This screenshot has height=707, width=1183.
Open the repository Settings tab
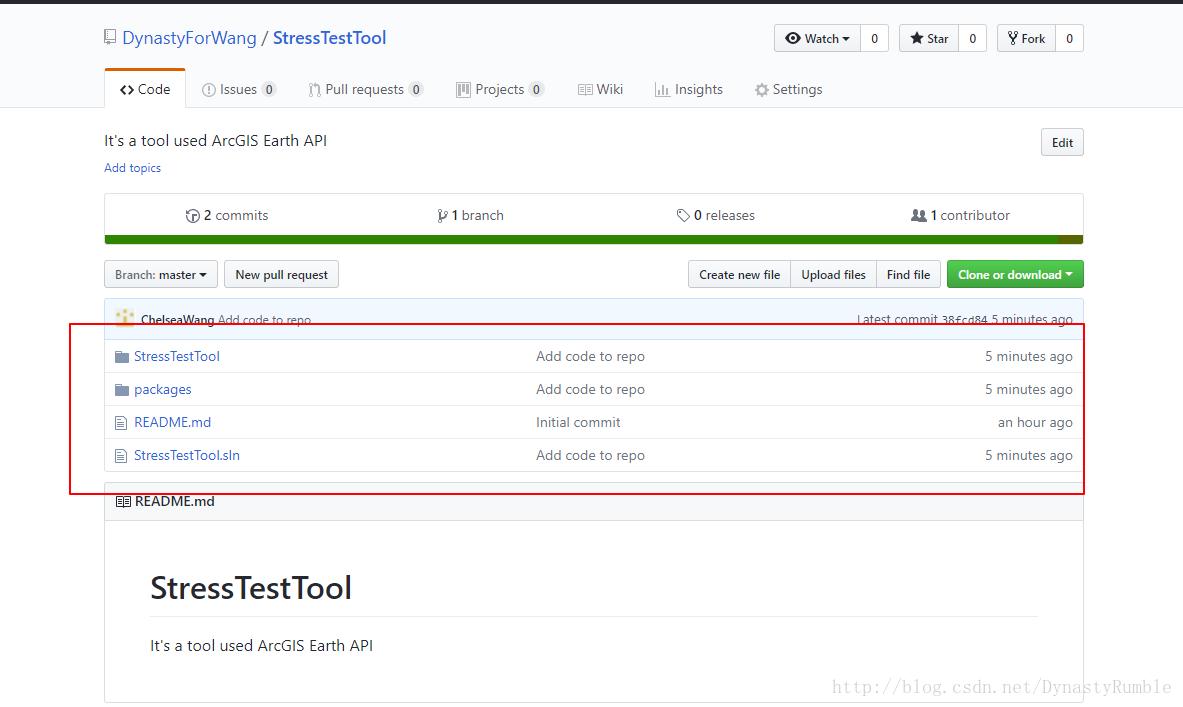[x=788, y=89]
